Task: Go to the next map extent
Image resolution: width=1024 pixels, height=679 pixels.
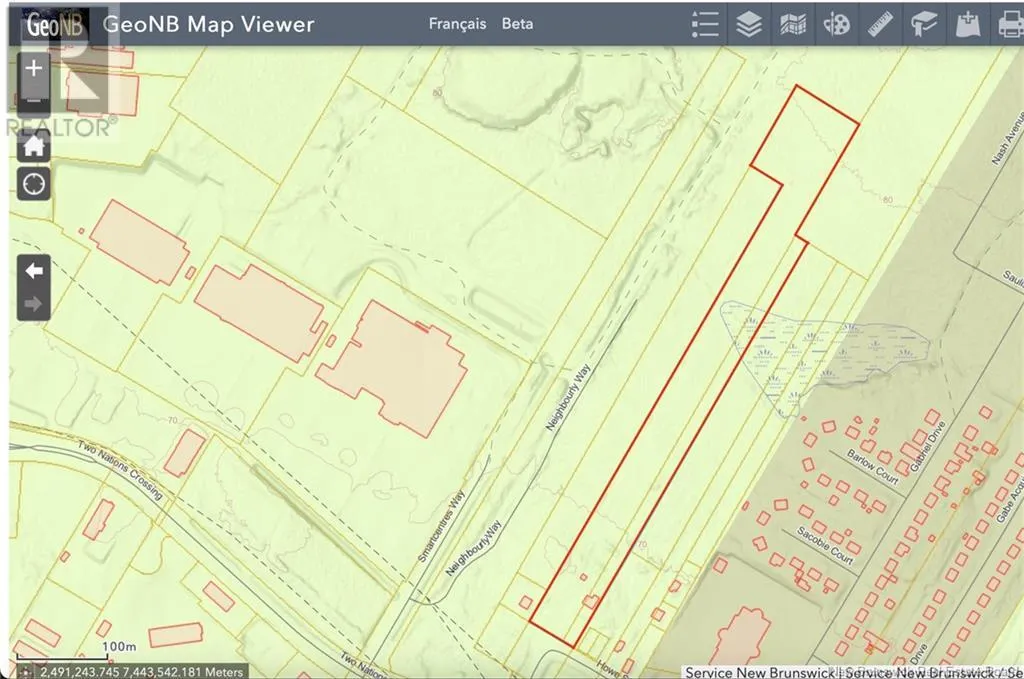Action: point(34,304)
